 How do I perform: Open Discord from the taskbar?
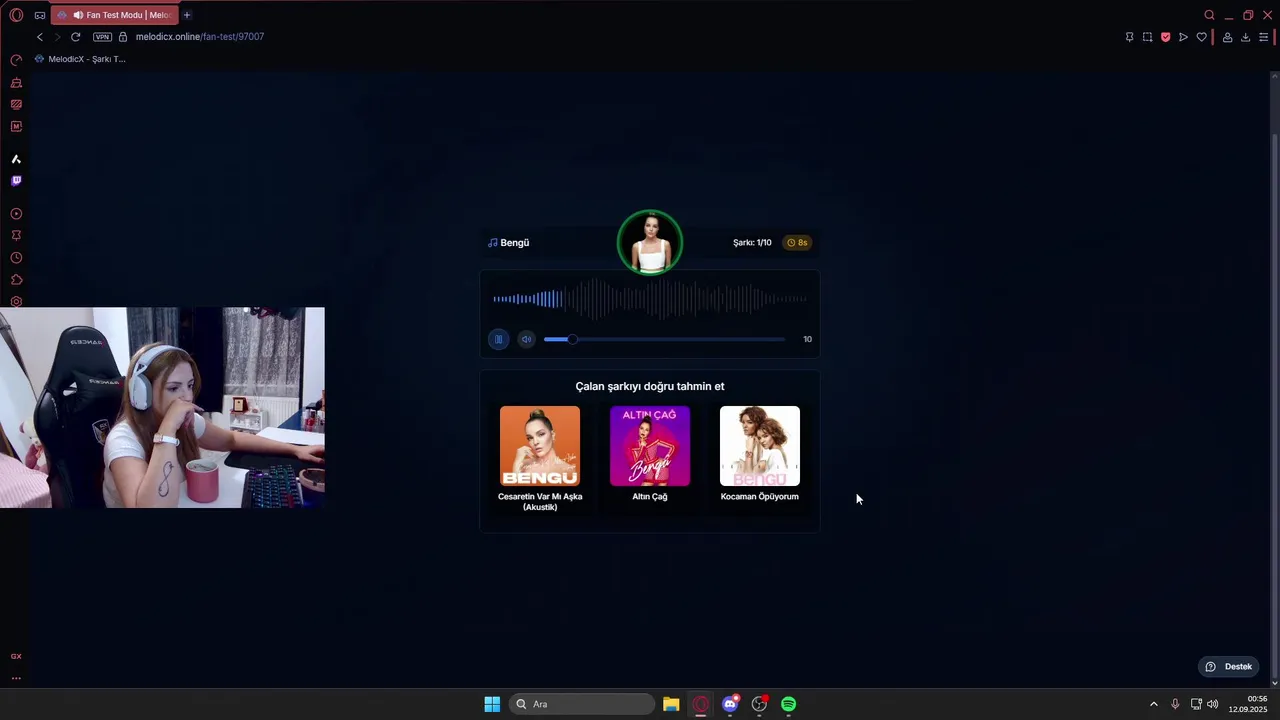(730, 704)
